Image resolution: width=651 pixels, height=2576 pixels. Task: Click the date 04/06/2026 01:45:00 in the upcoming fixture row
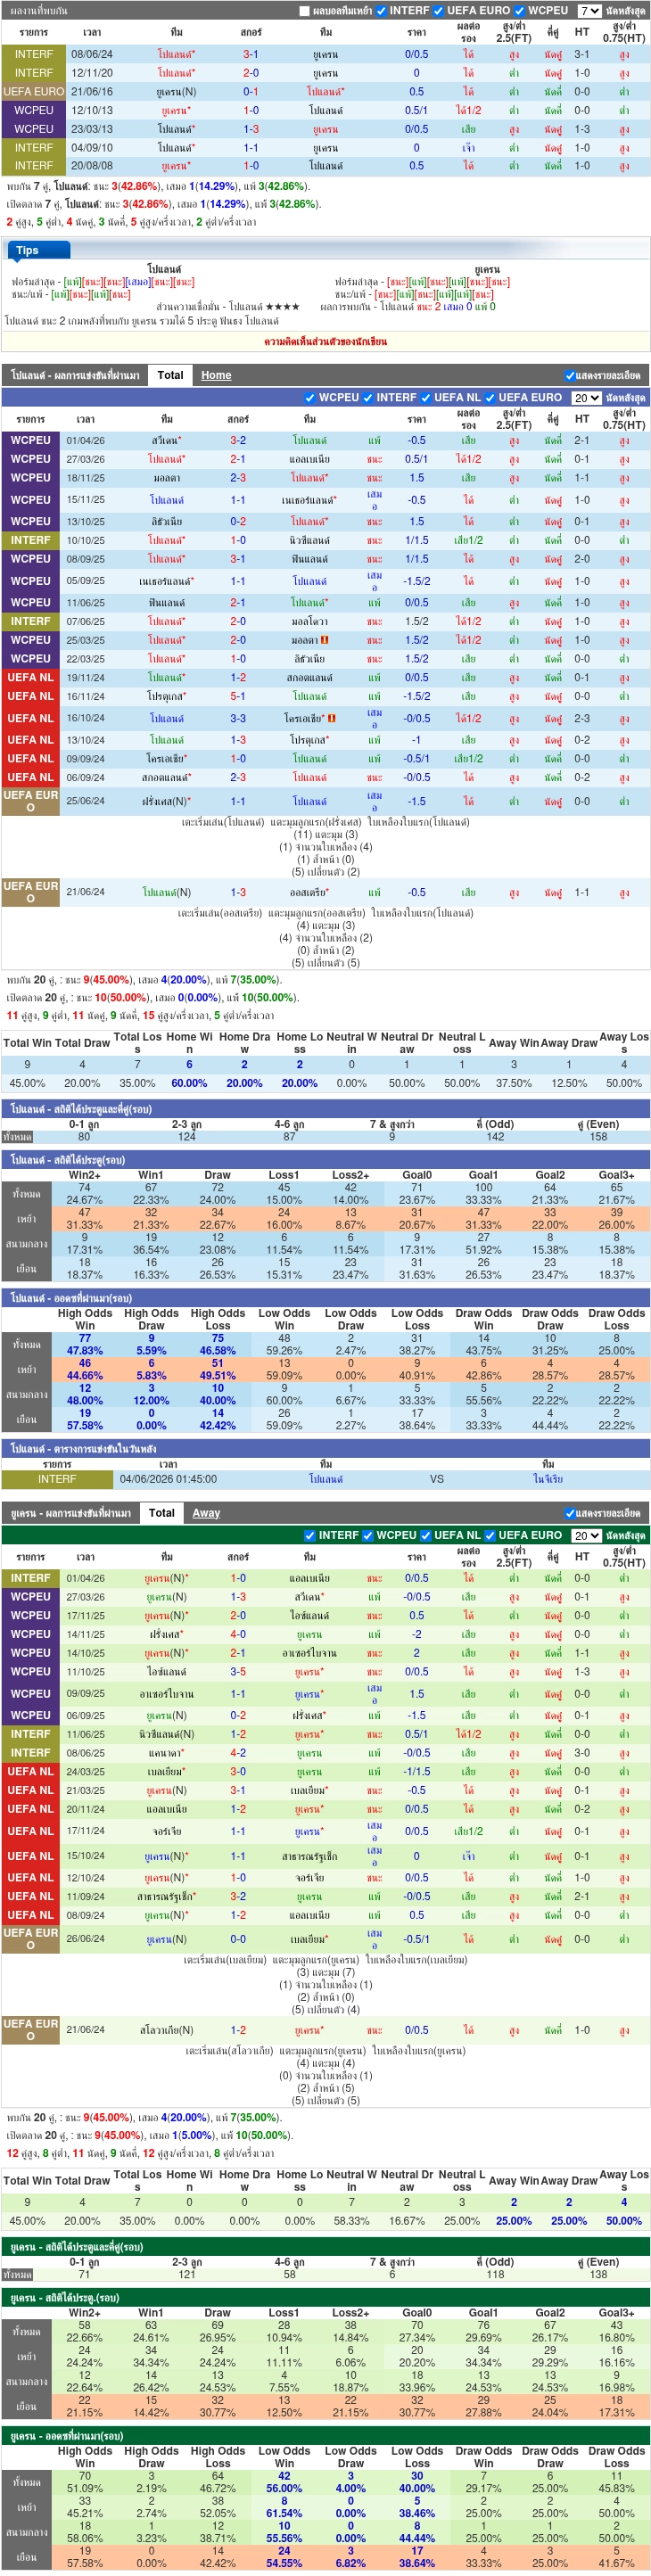click(x=168, y=1479)
